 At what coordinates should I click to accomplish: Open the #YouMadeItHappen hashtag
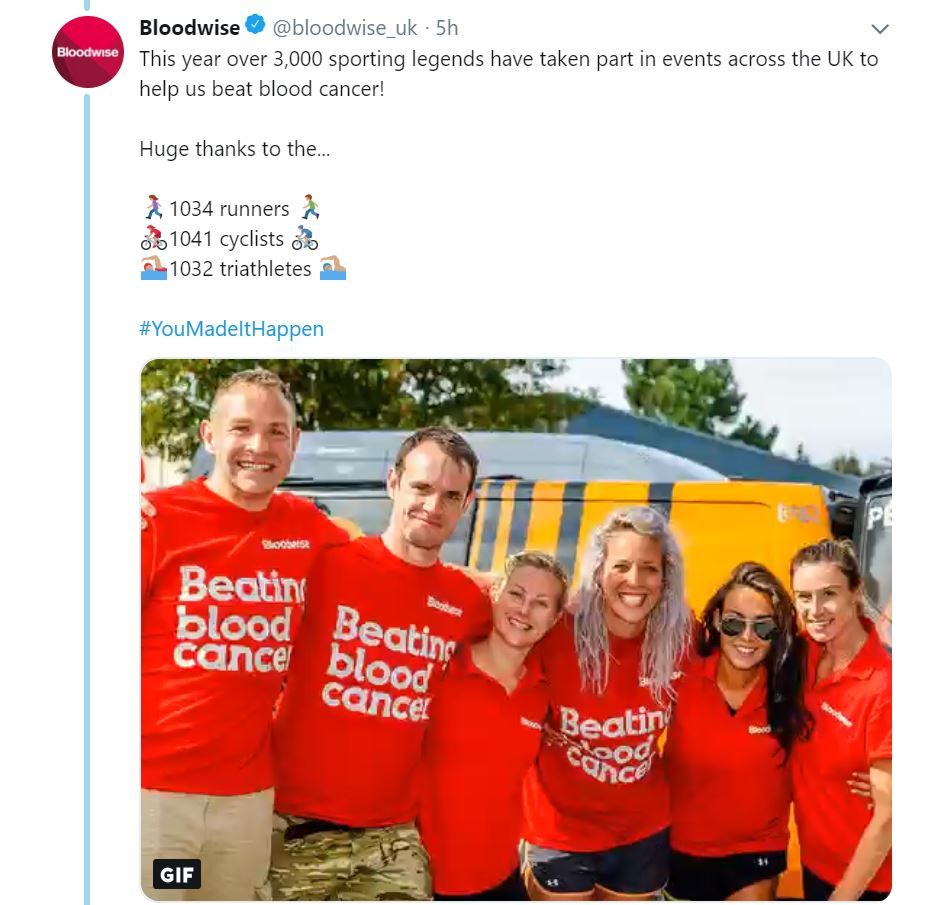(231, 328)
